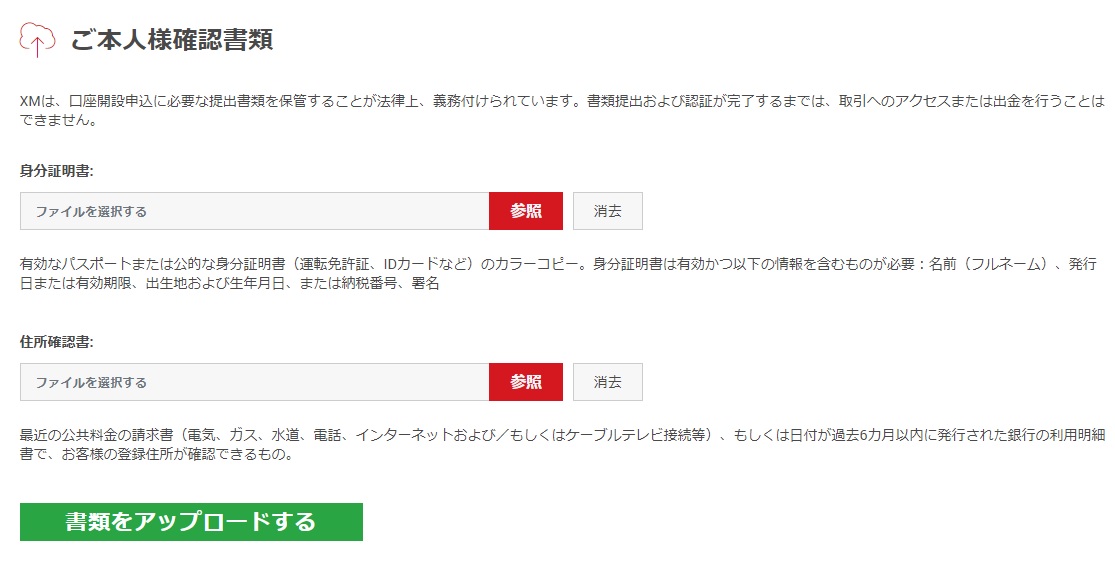Select the ご本人様確認書類 heading text
Image resolution: width=1115 pixels, height=565 pixels.
click(171, 40)
